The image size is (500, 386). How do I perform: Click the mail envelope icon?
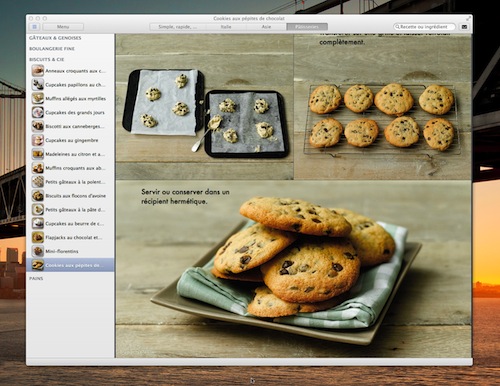point(464,27)
